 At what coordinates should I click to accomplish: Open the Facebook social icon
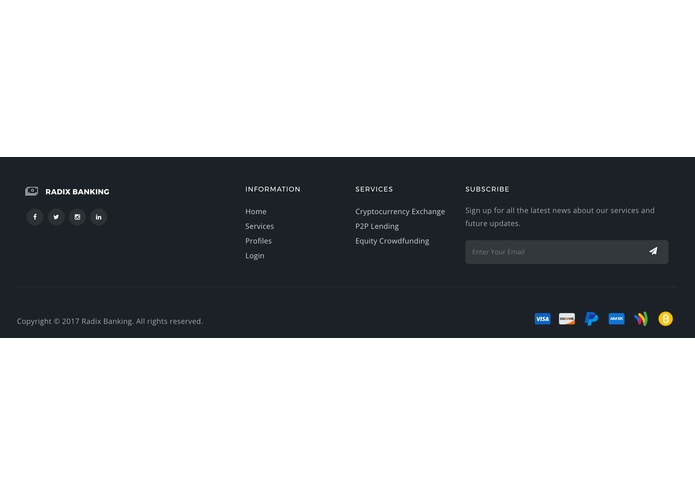tap(35, 217)
